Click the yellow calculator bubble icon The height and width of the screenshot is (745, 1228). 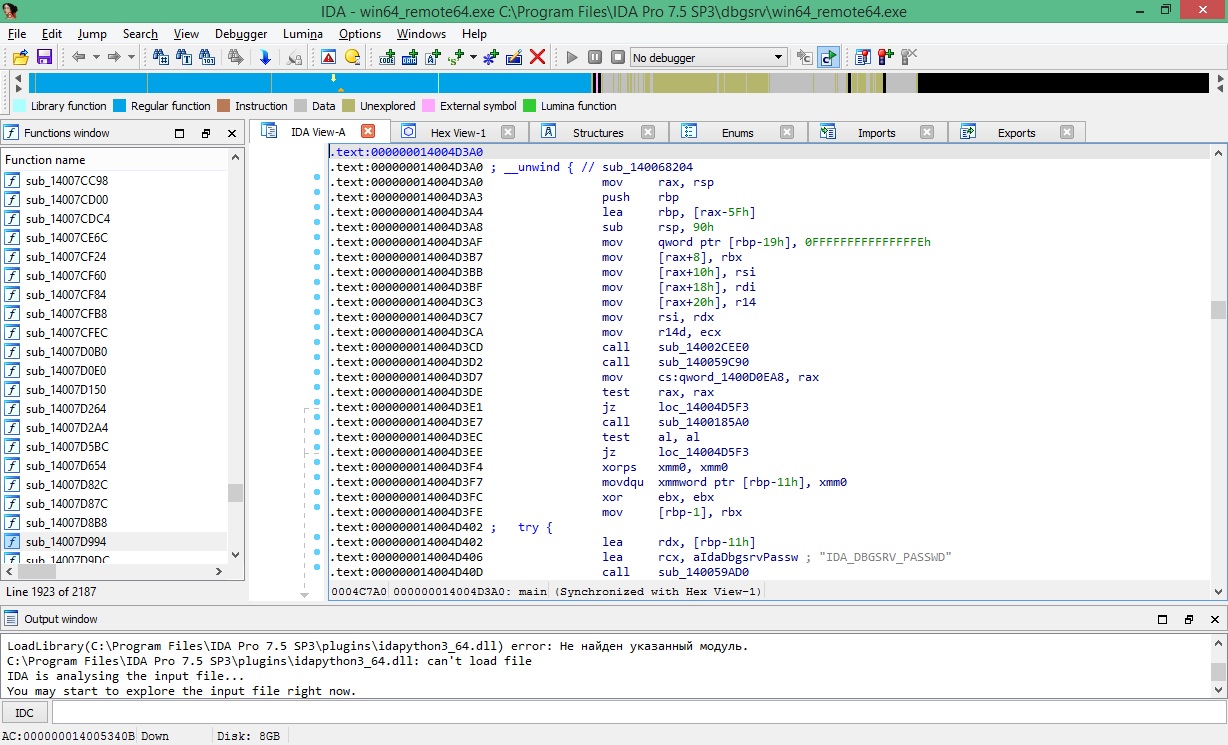tap(352, 58)
